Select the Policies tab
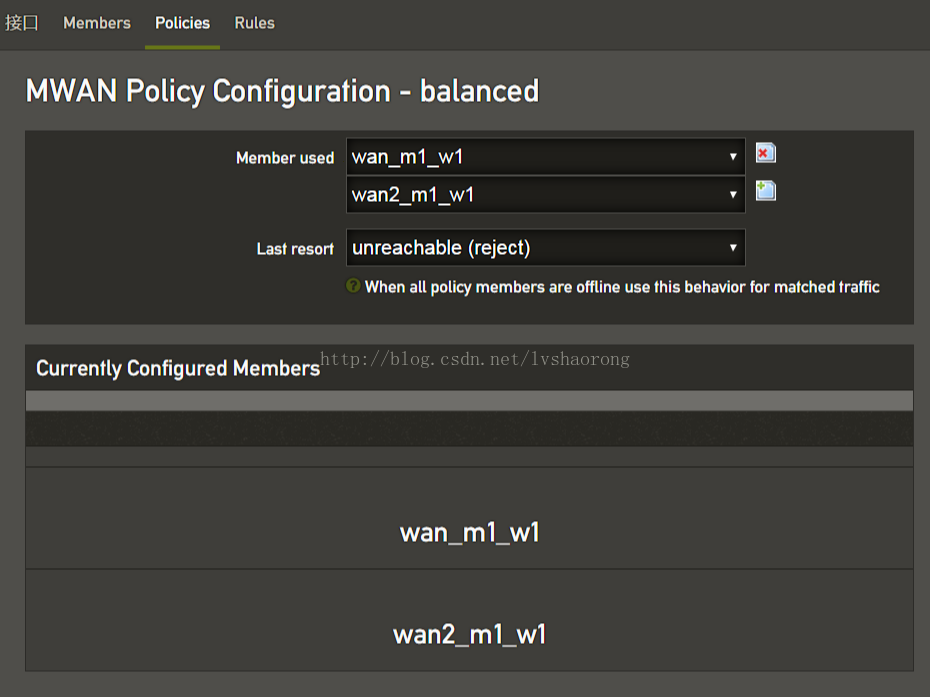 pyautogui.click(x=182, y=23)
